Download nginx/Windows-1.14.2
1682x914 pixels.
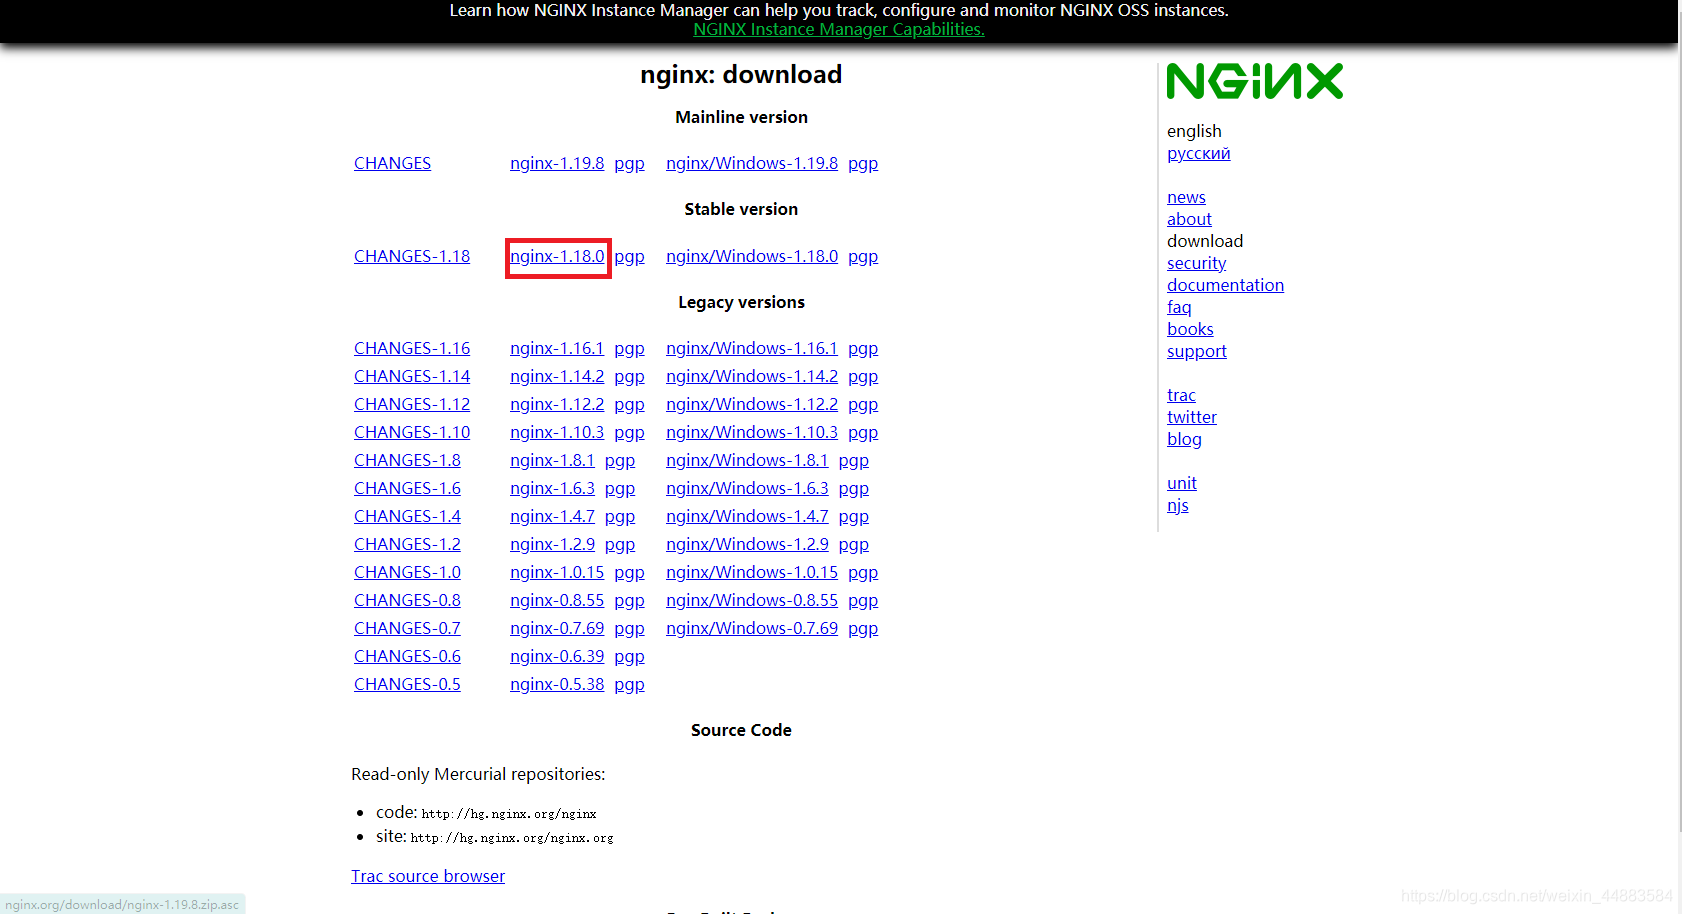[752, 376]
